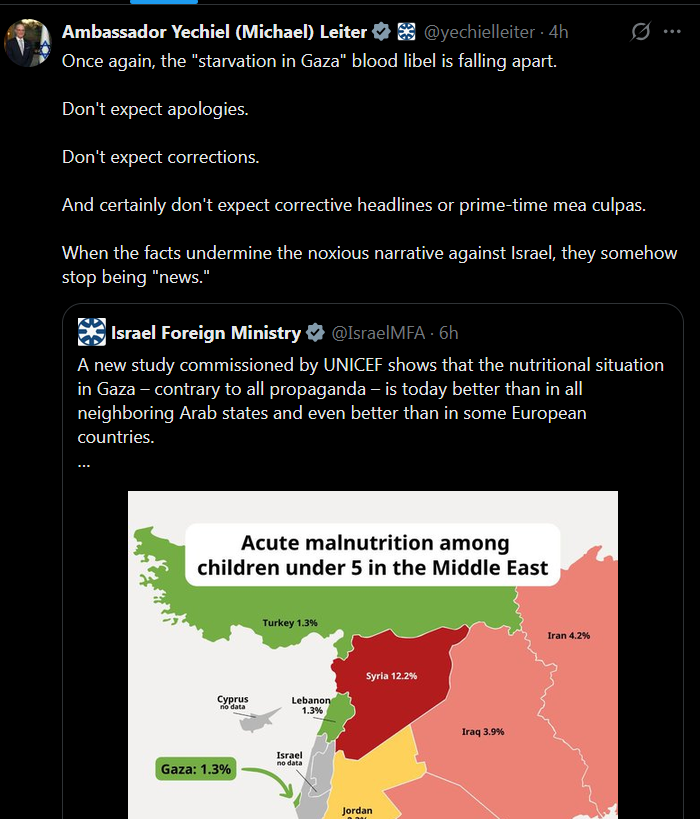
Task: Open the @yechielleiter handle link
Action: click(479, 32)
